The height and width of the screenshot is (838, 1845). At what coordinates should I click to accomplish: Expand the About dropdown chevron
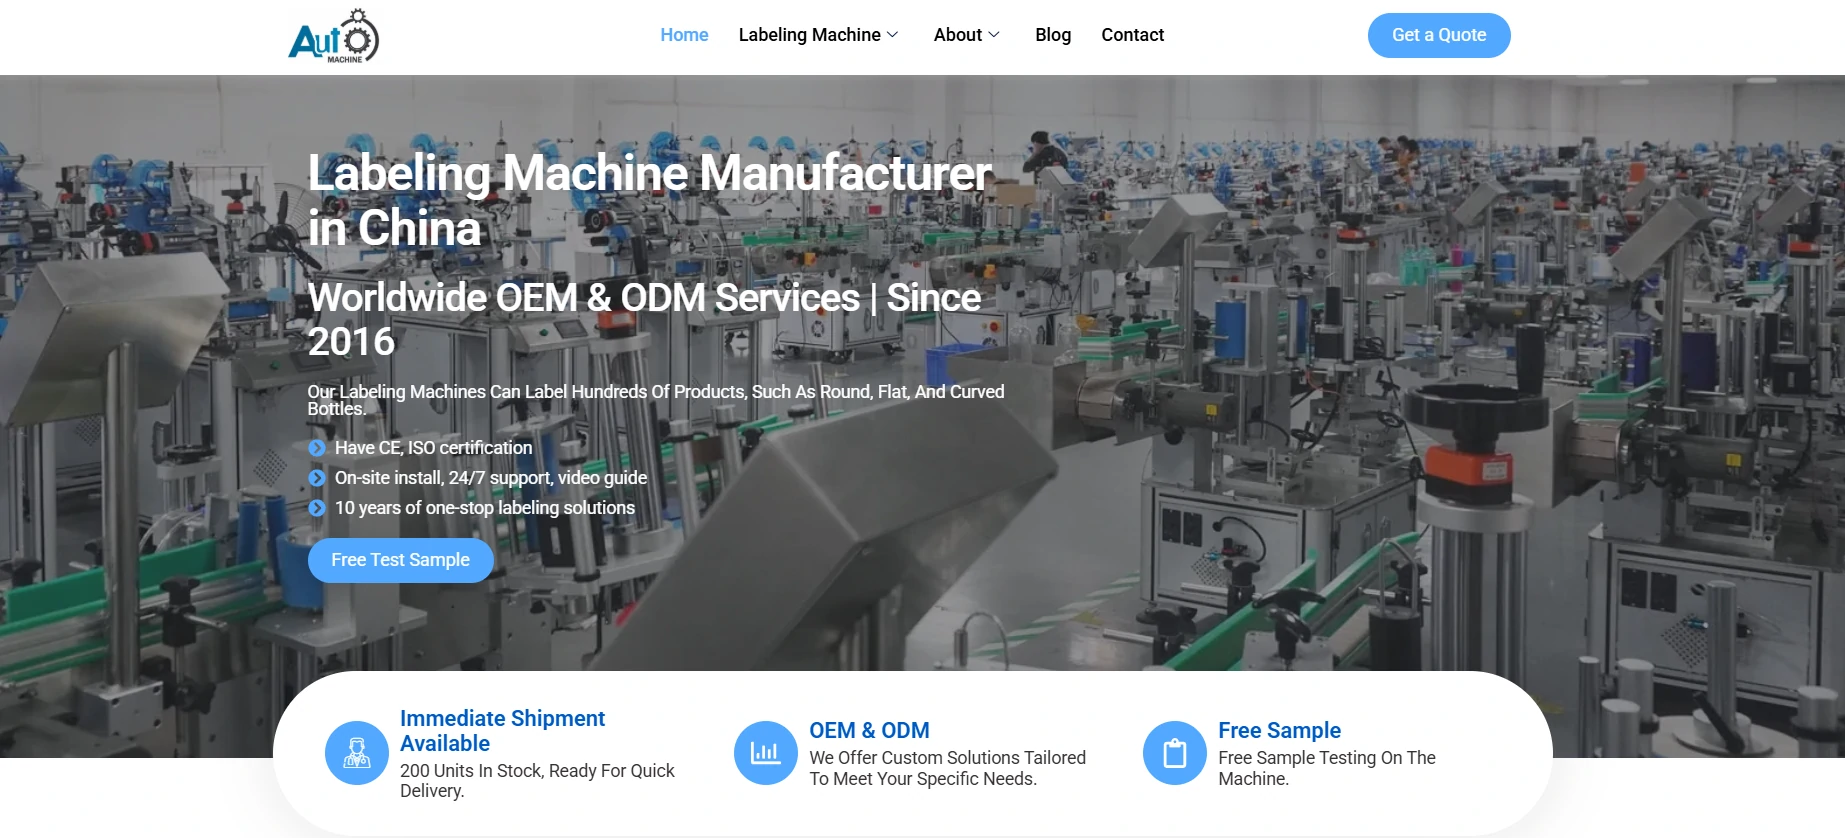[x=994, y=35]
